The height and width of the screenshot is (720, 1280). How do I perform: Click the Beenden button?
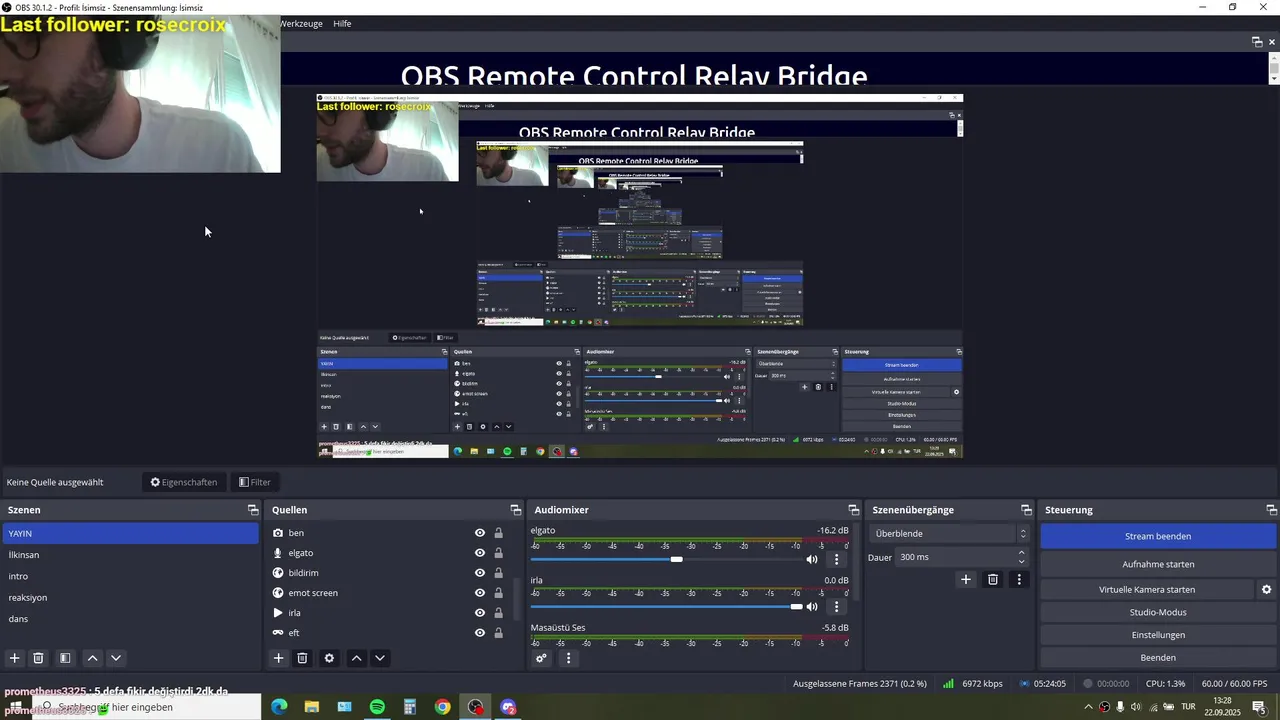pos(1158,658)
